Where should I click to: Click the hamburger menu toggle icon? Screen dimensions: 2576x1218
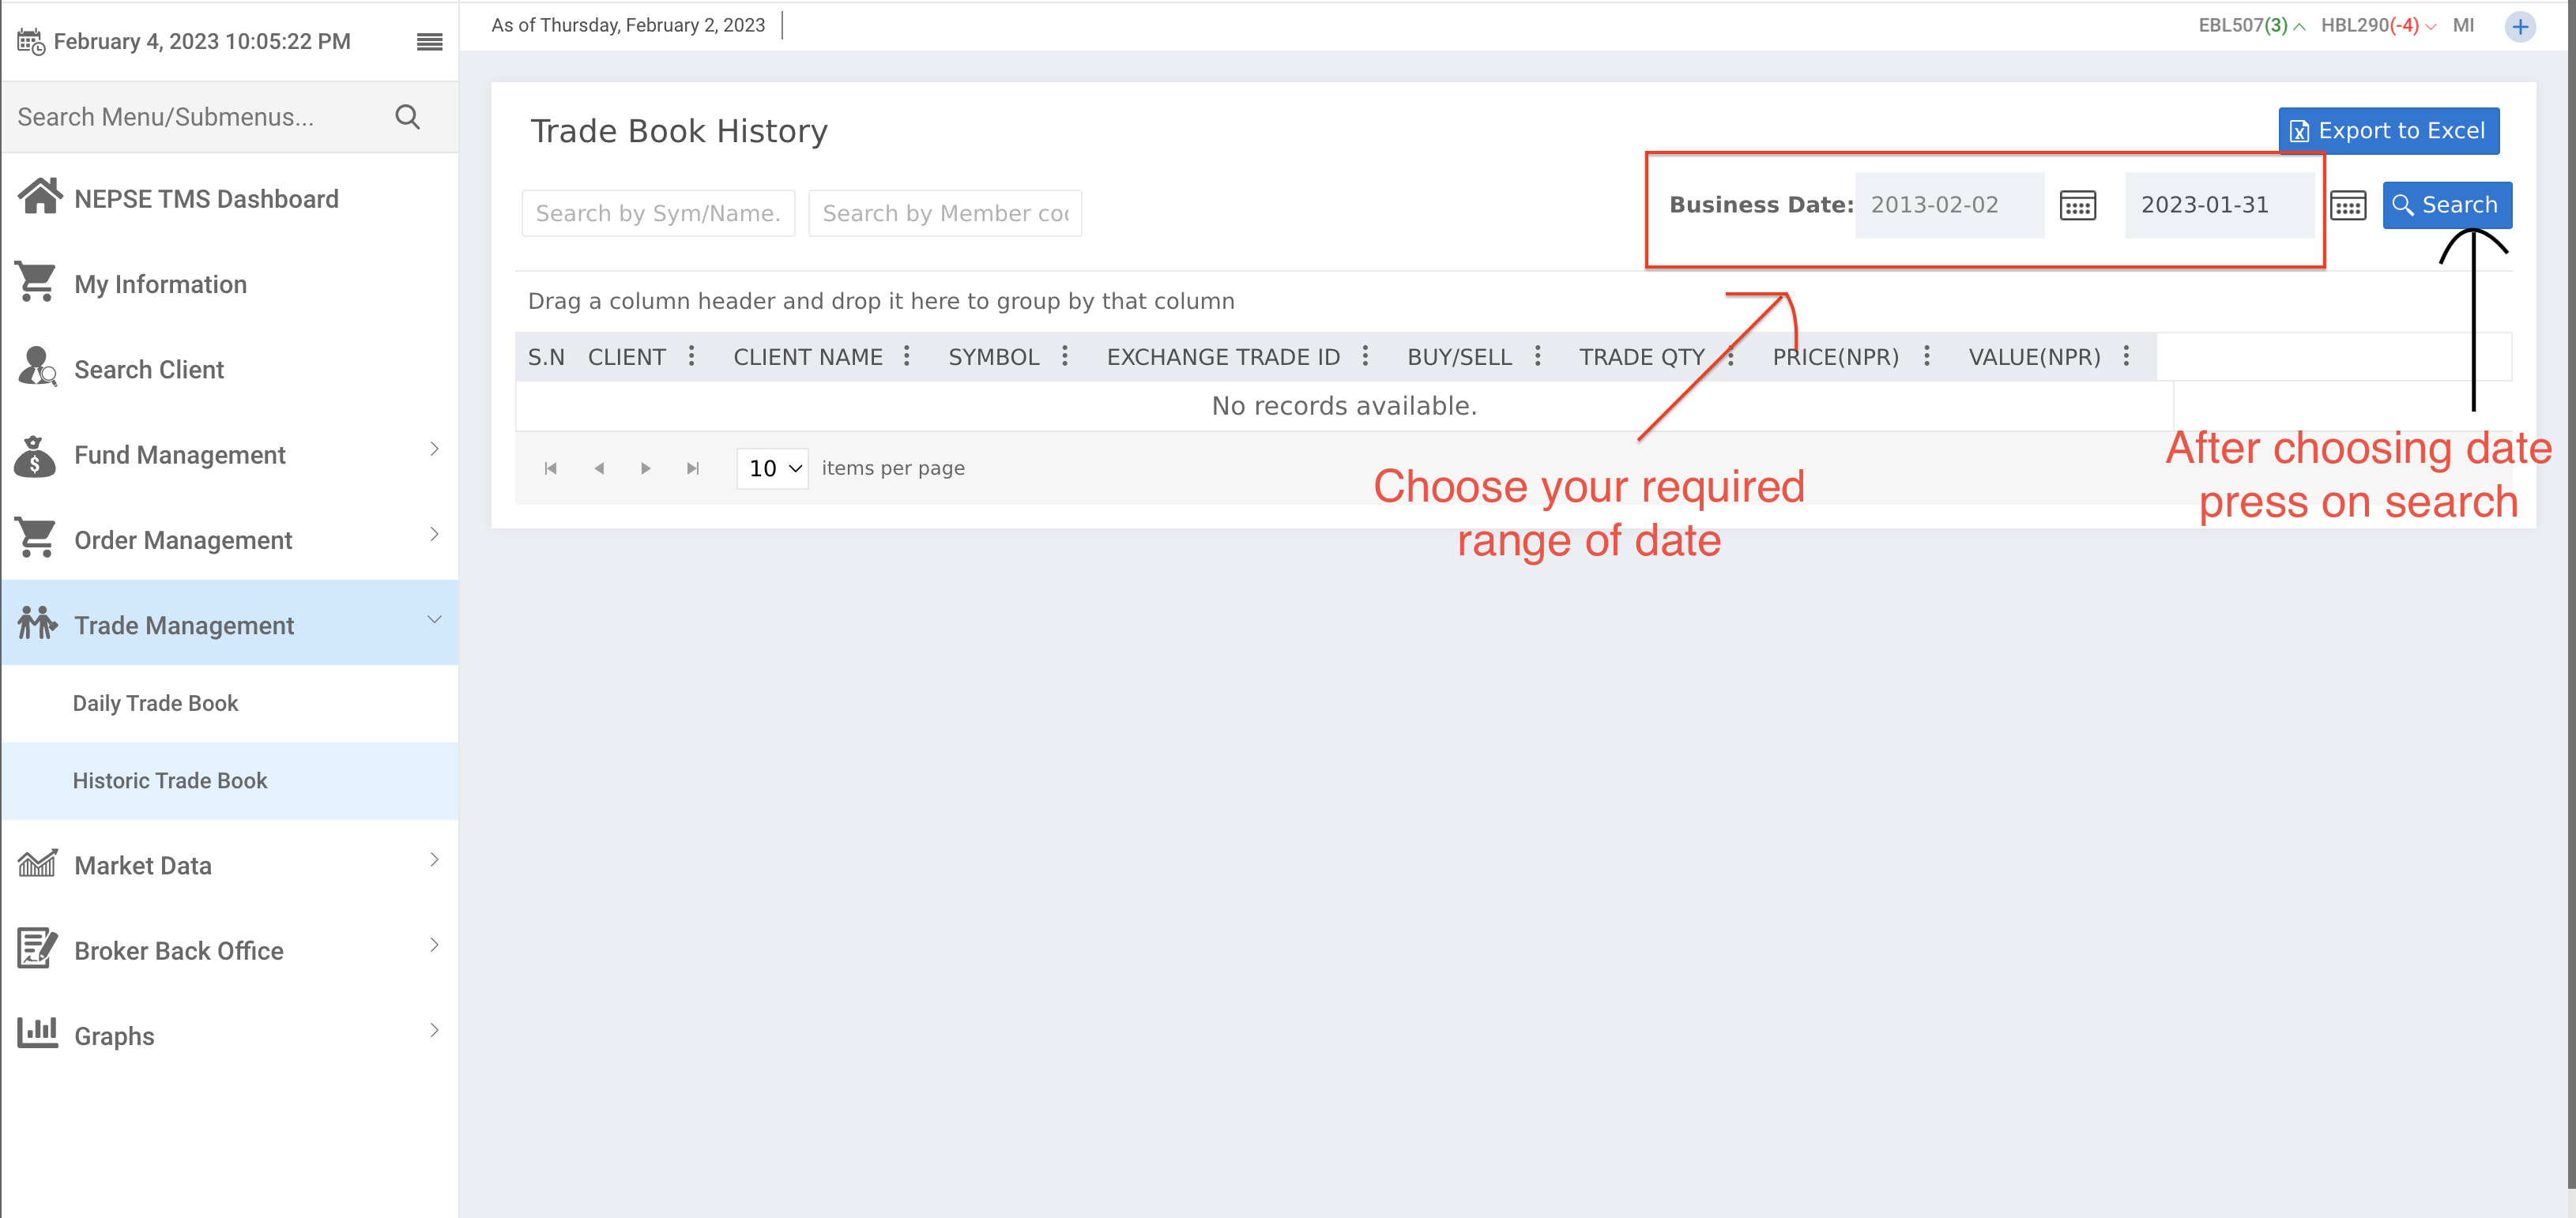pos(429,41)
